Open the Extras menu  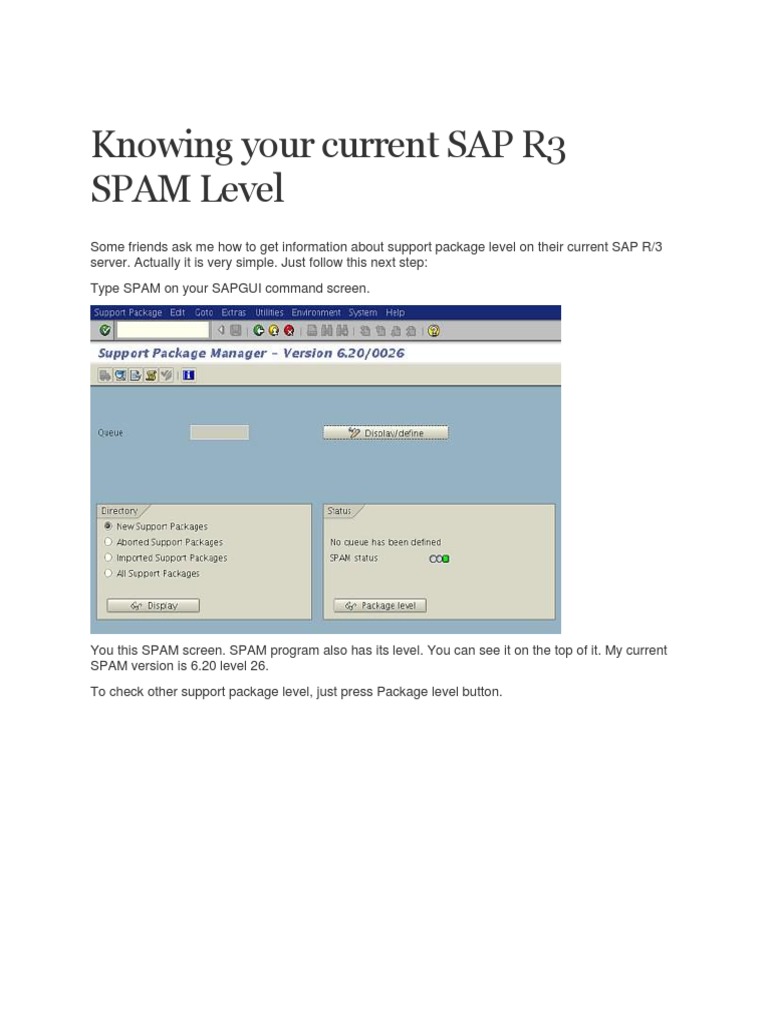234,312
